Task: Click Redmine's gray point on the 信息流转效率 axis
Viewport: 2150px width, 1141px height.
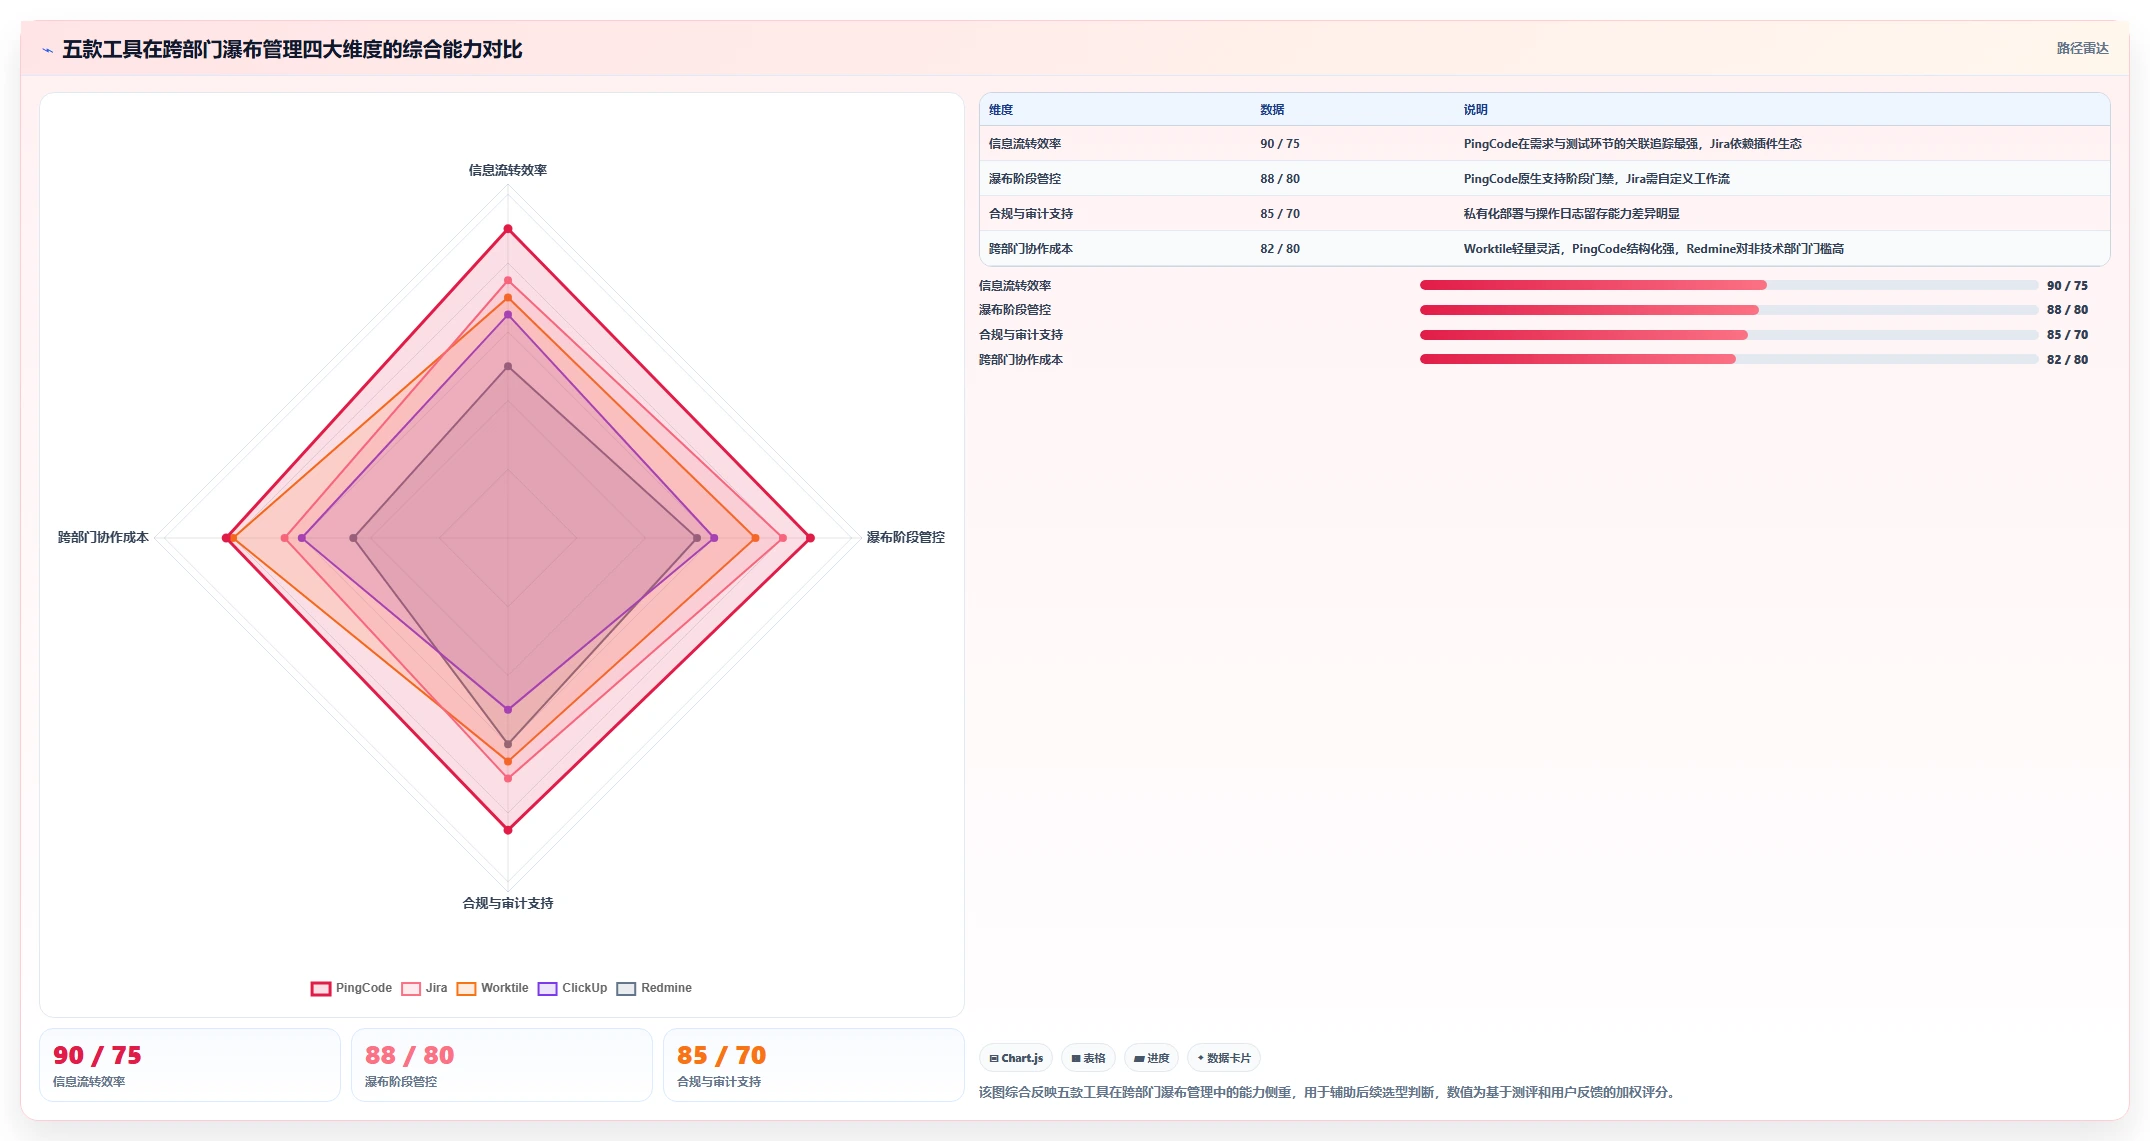Action: click(x=508, y=367)
